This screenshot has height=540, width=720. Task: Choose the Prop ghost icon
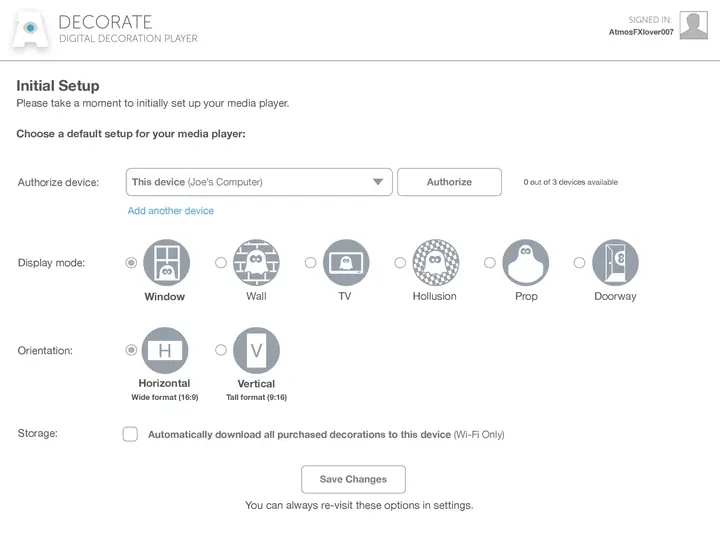coord(525,263)
